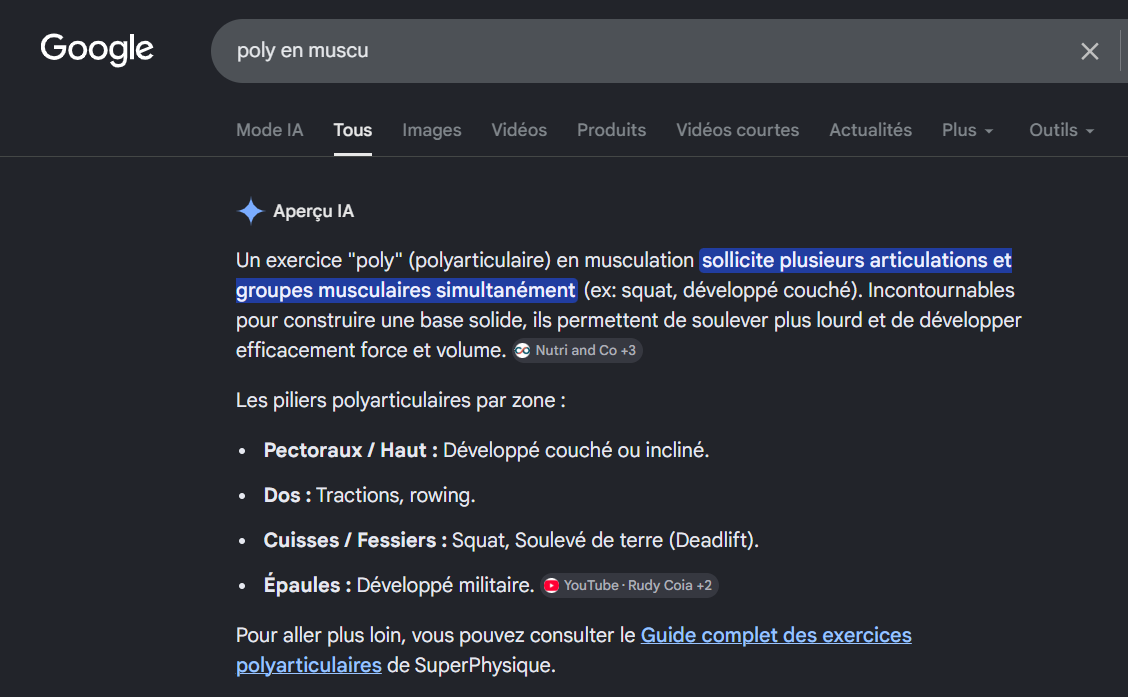Open the Outils dropdown
The width and height of the screenshot is (1128, 697).
1061,130
